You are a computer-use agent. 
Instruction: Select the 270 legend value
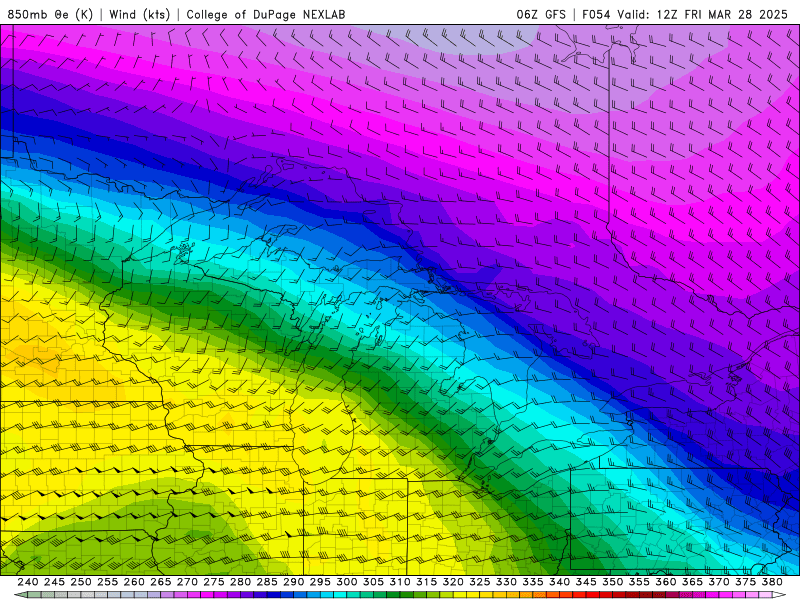pos(187,582)
